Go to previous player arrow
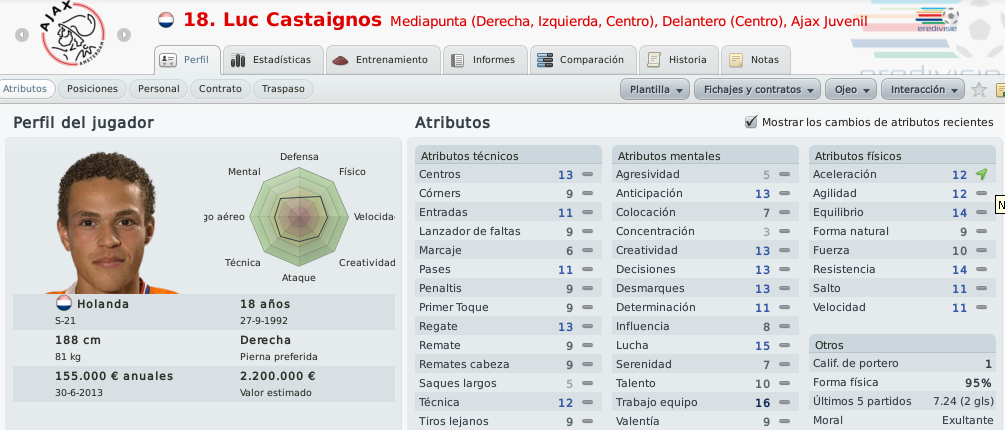Viewport: 1005px width, 430px height. 22,35
